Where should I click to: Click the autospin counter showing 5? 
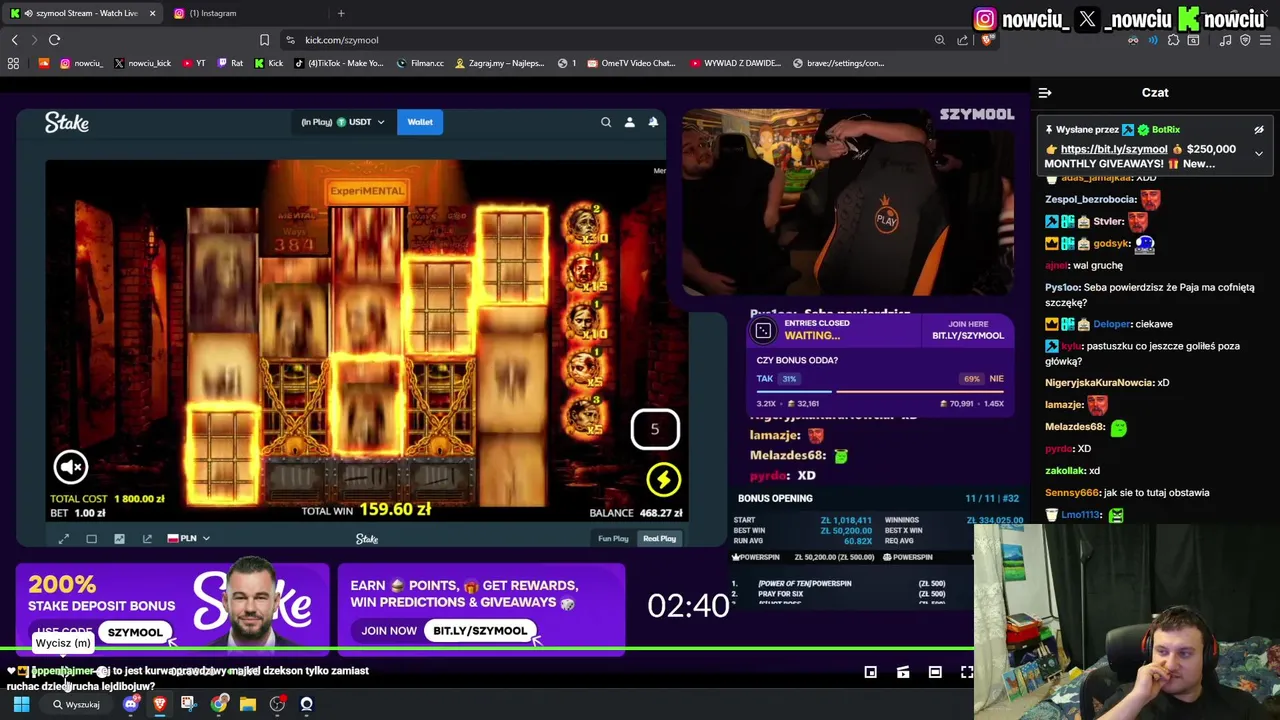point(655,429)
